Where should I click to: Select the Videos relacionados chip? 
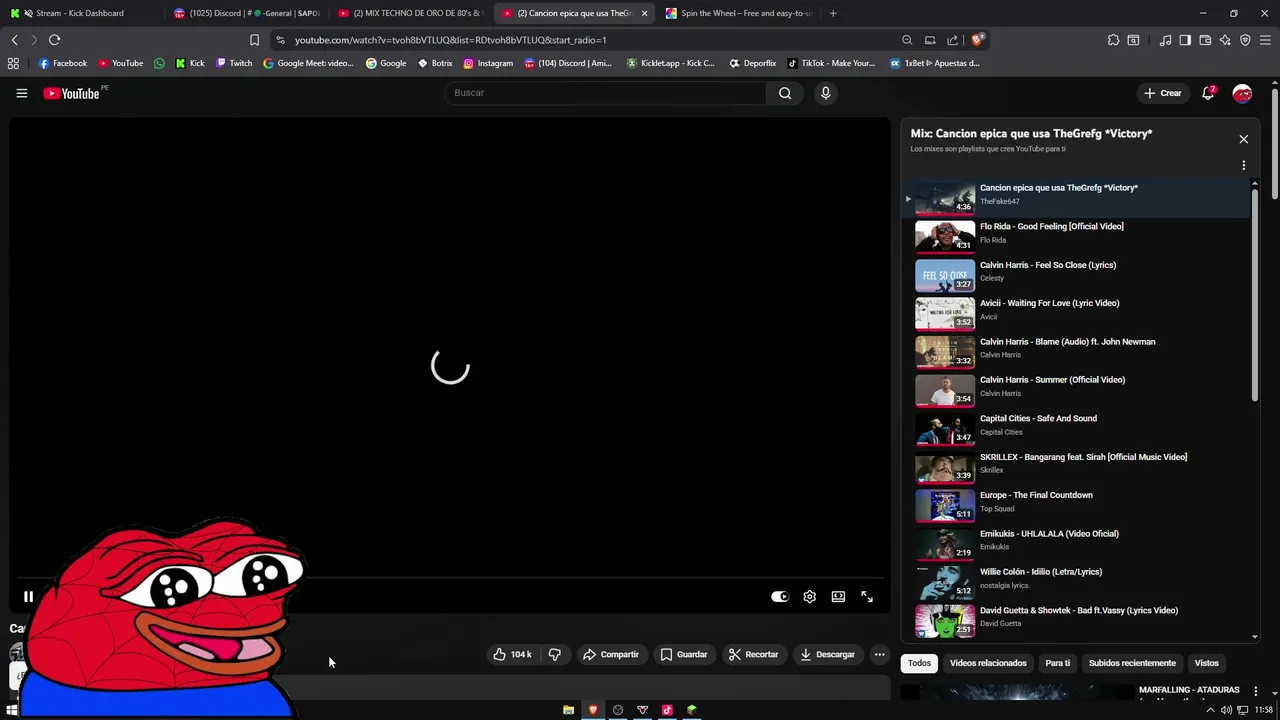pyautogui.click(x=988, y=663)
